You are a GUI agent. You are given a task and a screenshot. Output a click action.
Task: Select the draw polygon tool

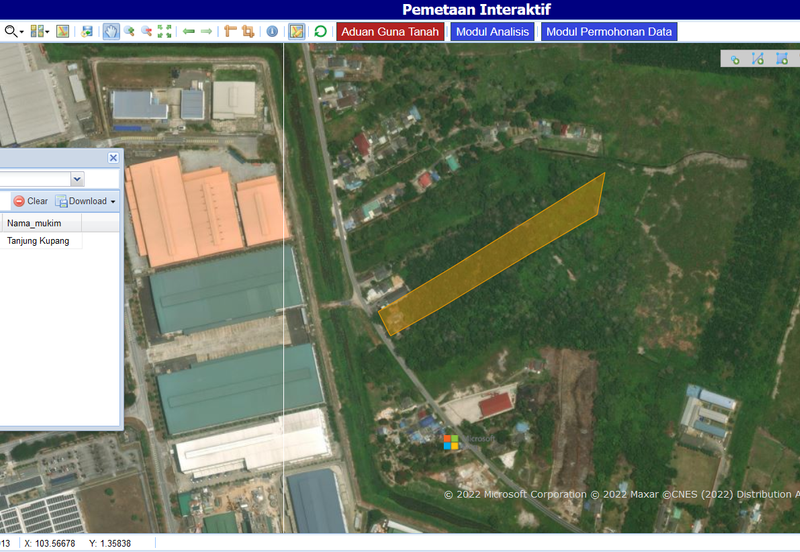782,59
